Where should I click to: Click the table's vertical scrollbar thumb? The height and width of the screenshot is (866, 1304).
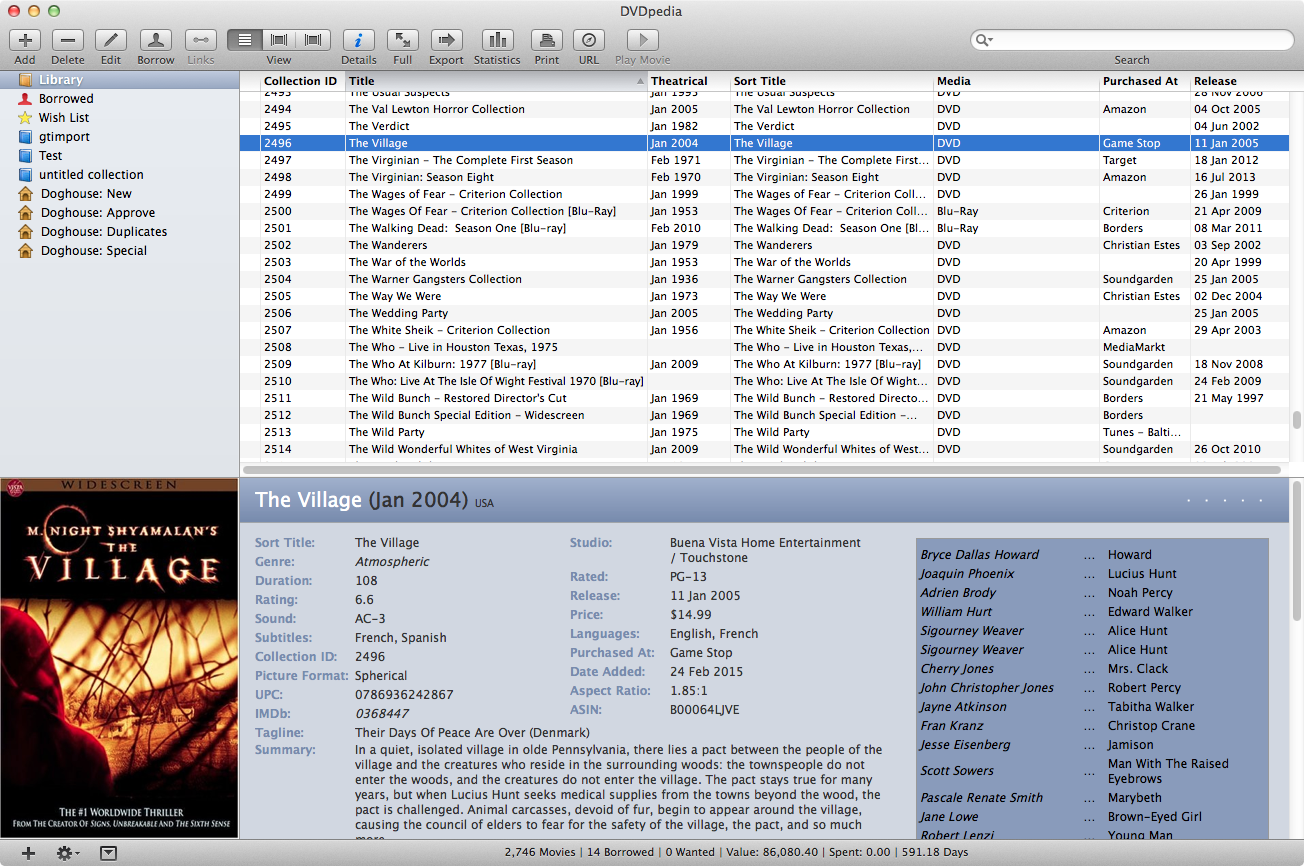point(1297,420)
